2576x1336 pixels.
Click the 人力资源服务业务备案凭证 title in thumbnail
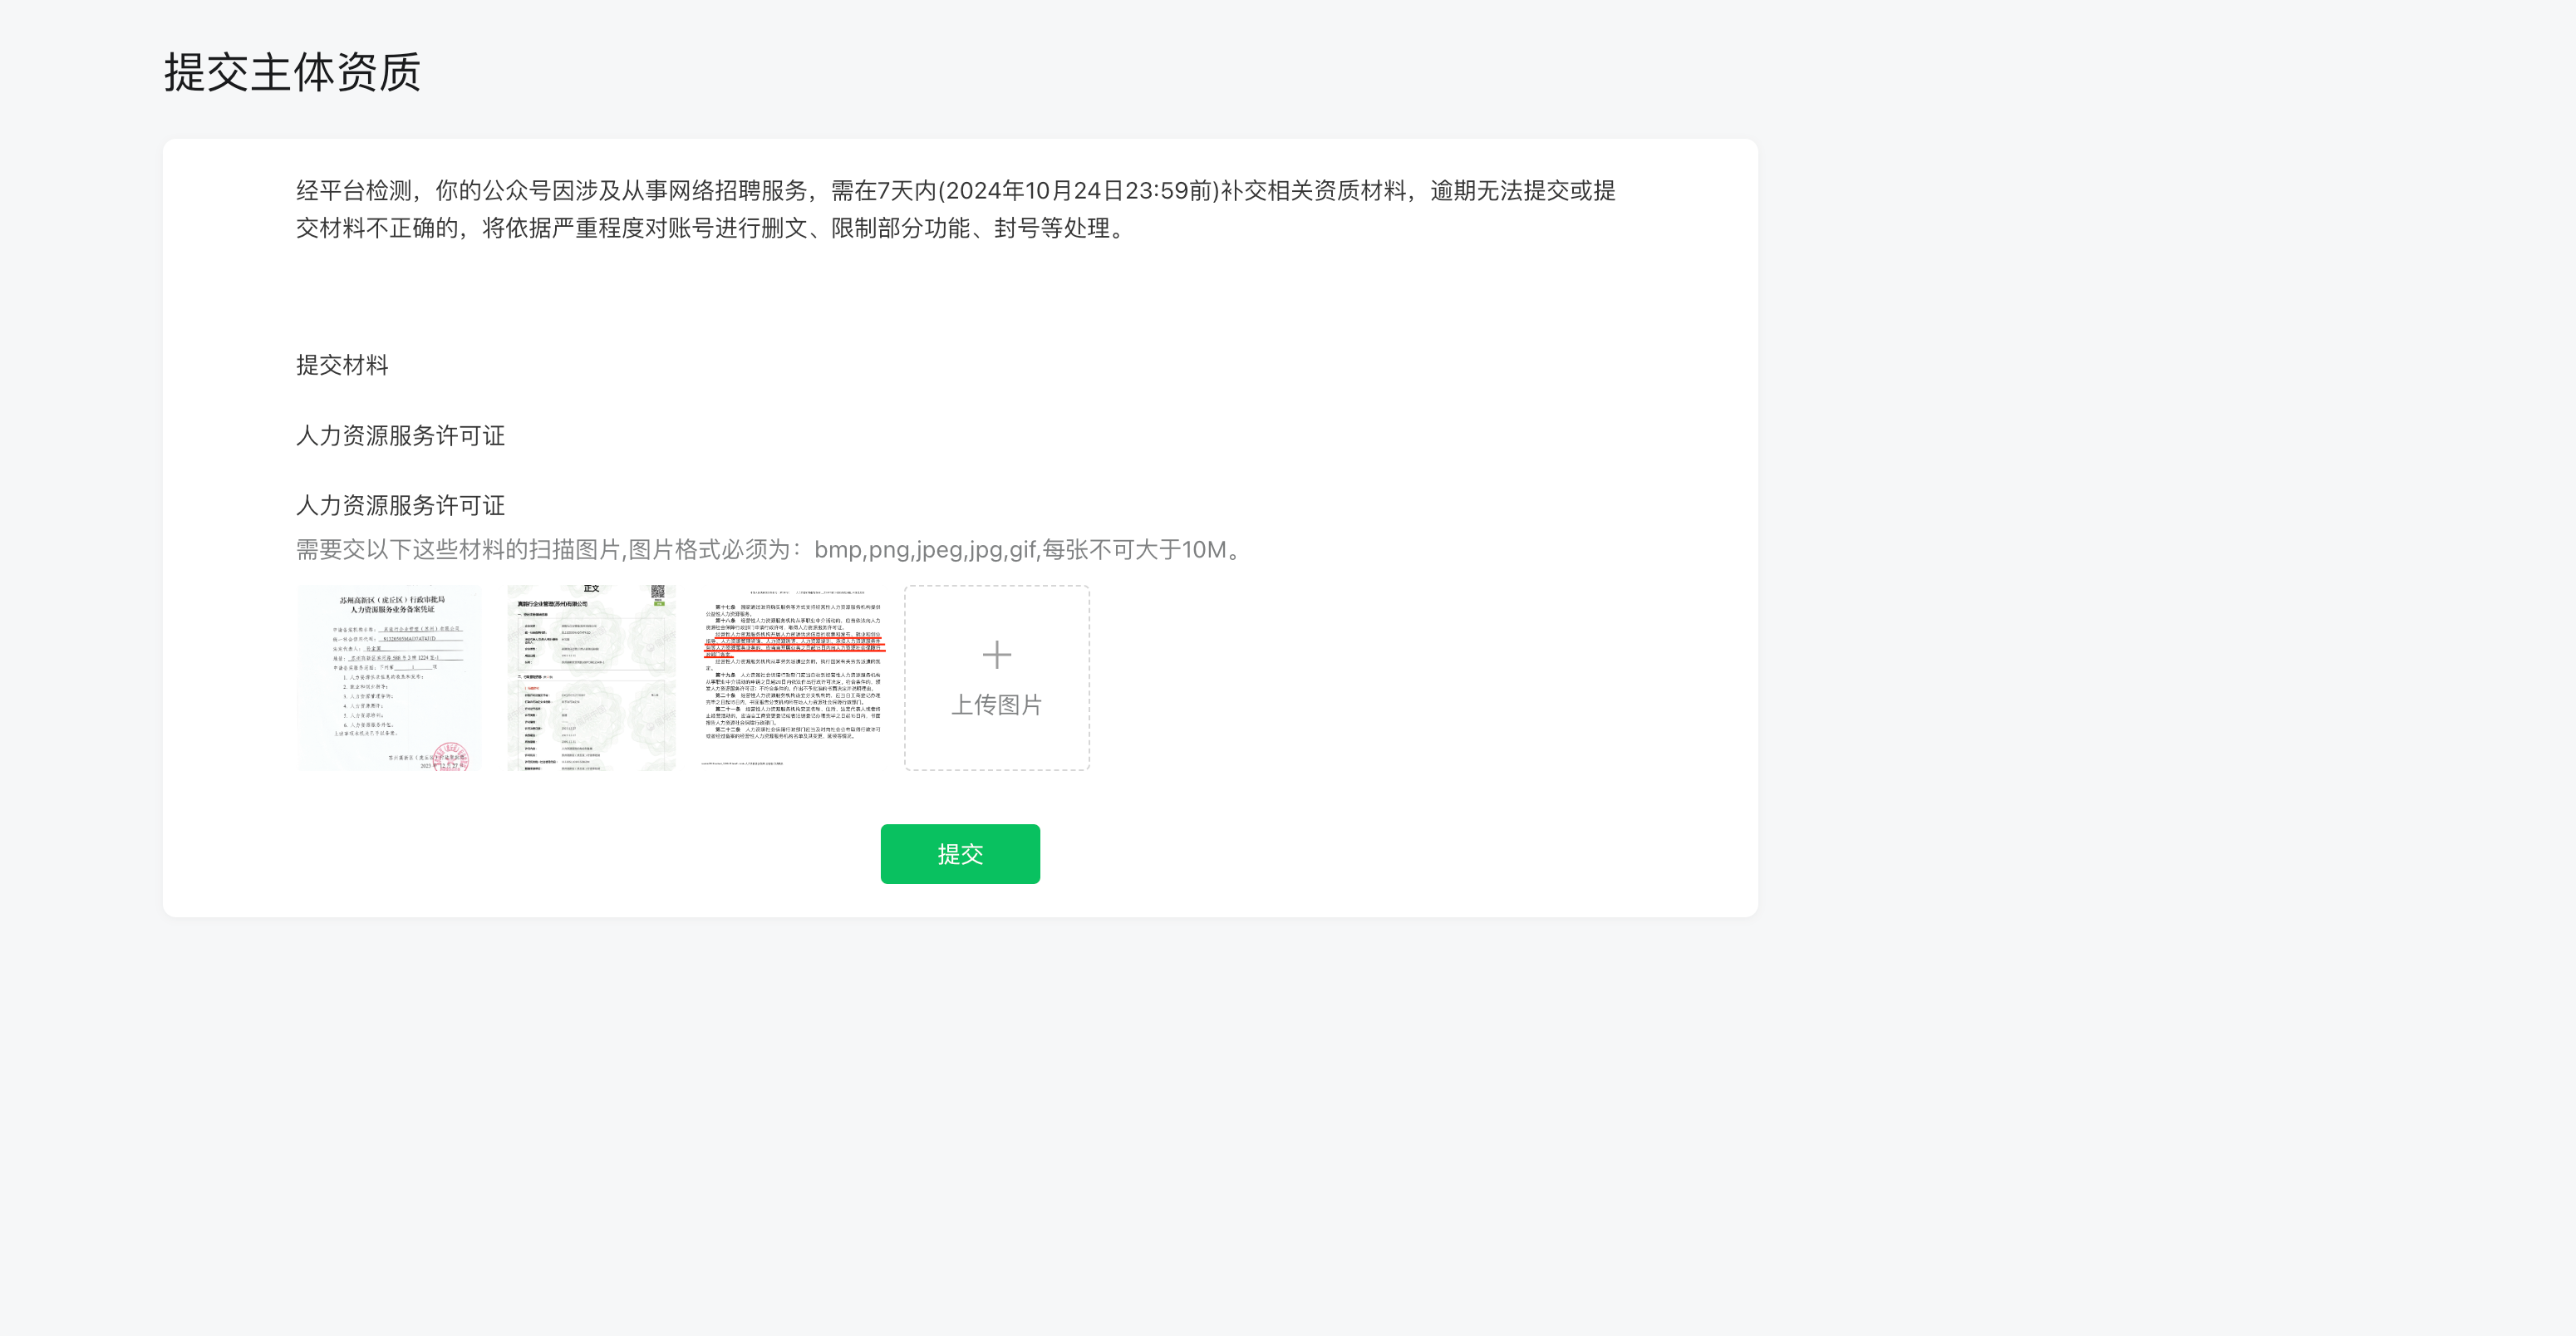point(392,609)
